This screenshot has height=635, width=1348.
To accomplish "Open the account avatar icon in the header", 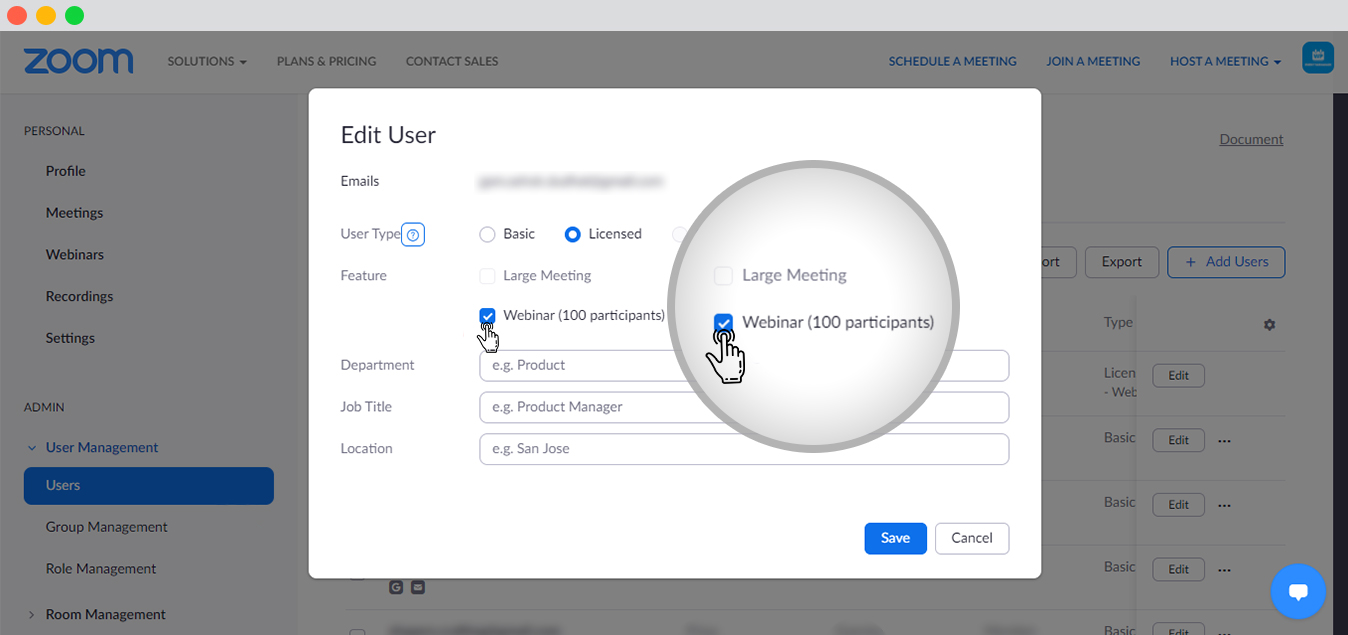I will (x=1318, y=57).
